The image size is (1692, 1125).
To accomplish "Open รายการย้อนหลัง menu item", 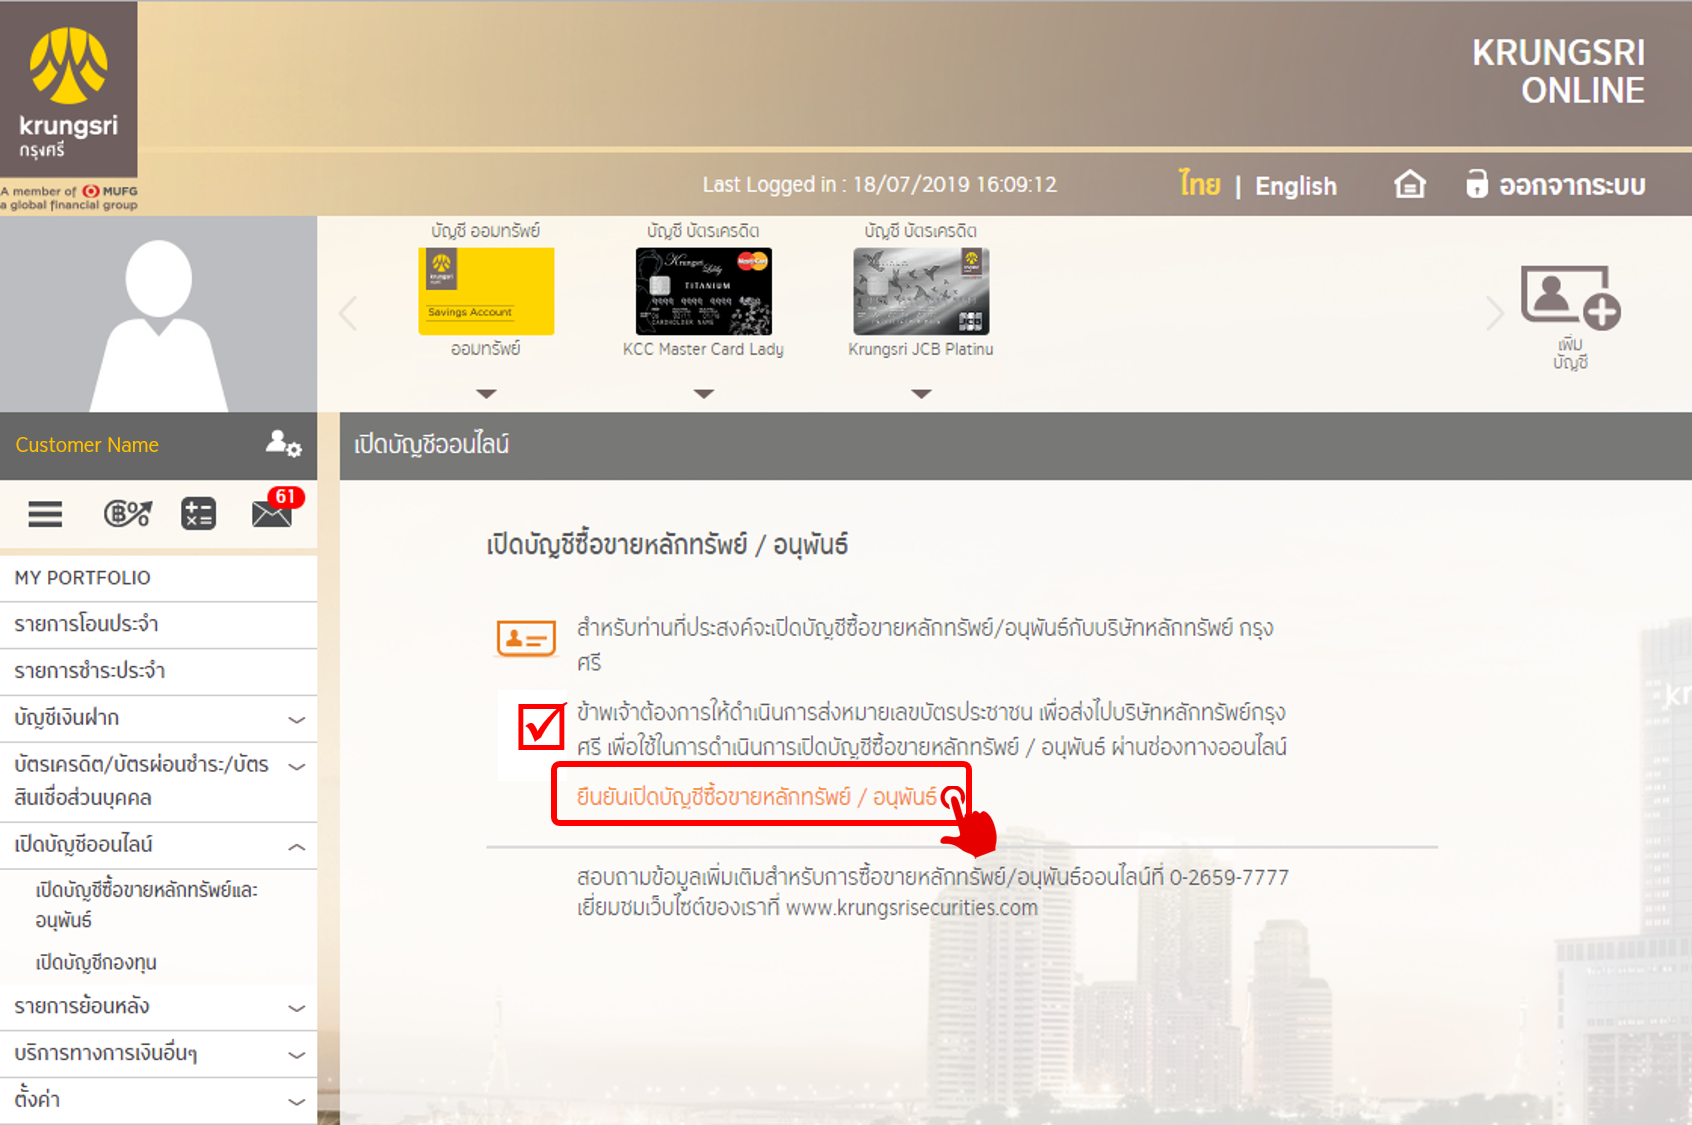I will pos(158,1007).
